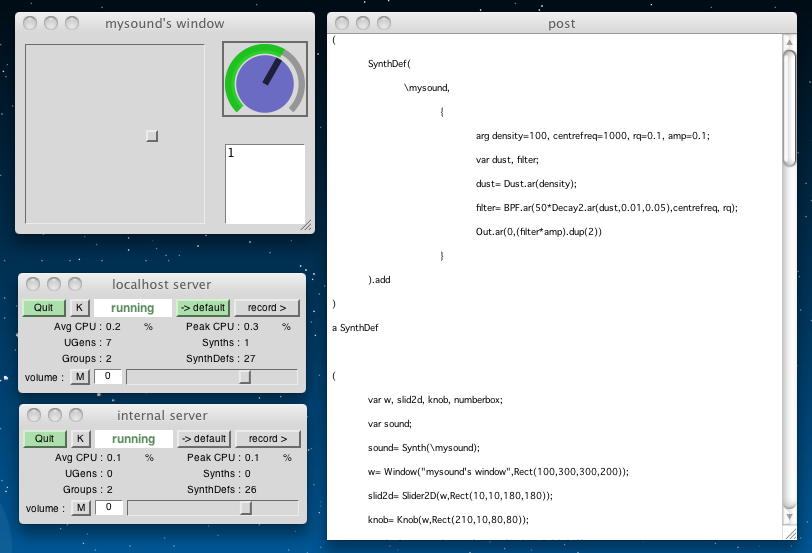Viewport: 812px width, 553px height.
Task: Click the 2D slider handle in mysound's window
Action: 152,136
